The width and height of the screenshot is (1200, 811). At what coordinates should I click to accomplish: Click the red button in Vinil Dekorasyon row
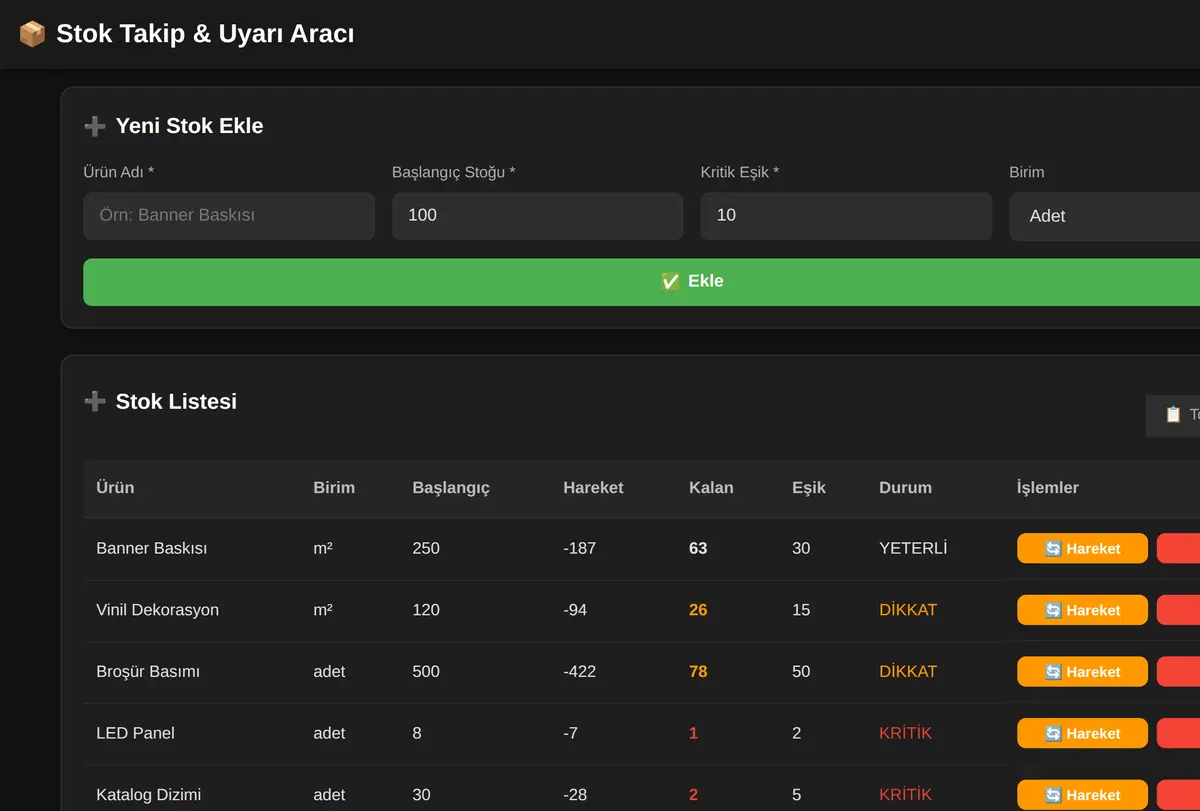[1178, 610]
